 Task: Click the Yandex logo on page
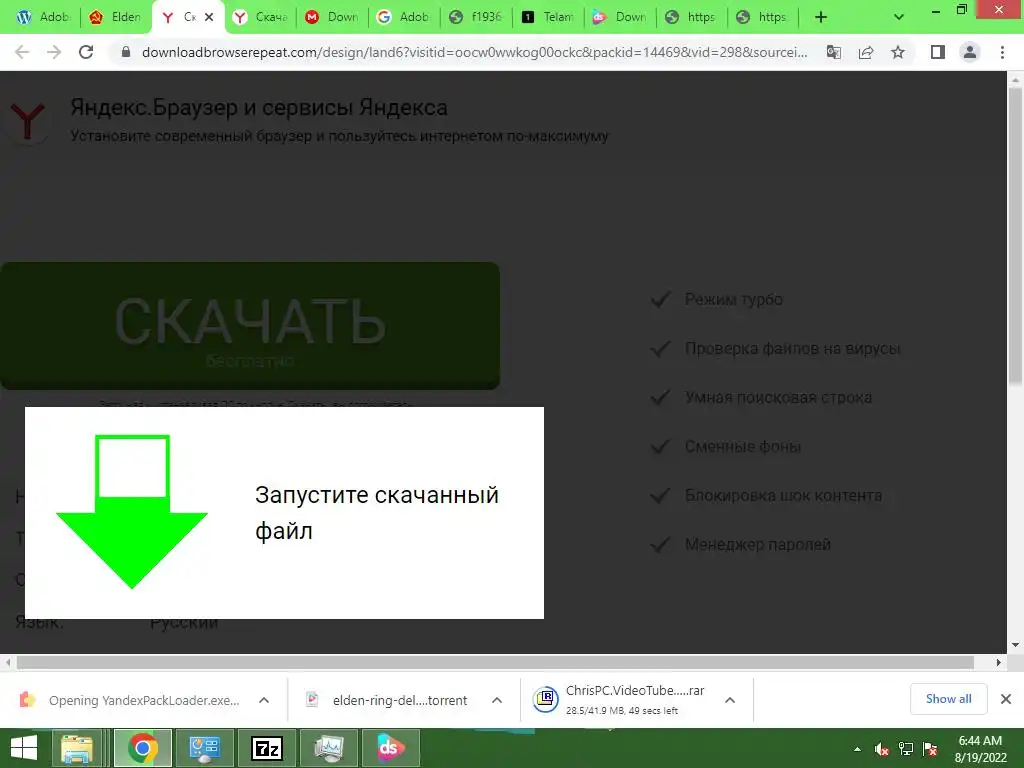[x=27, y=120]
